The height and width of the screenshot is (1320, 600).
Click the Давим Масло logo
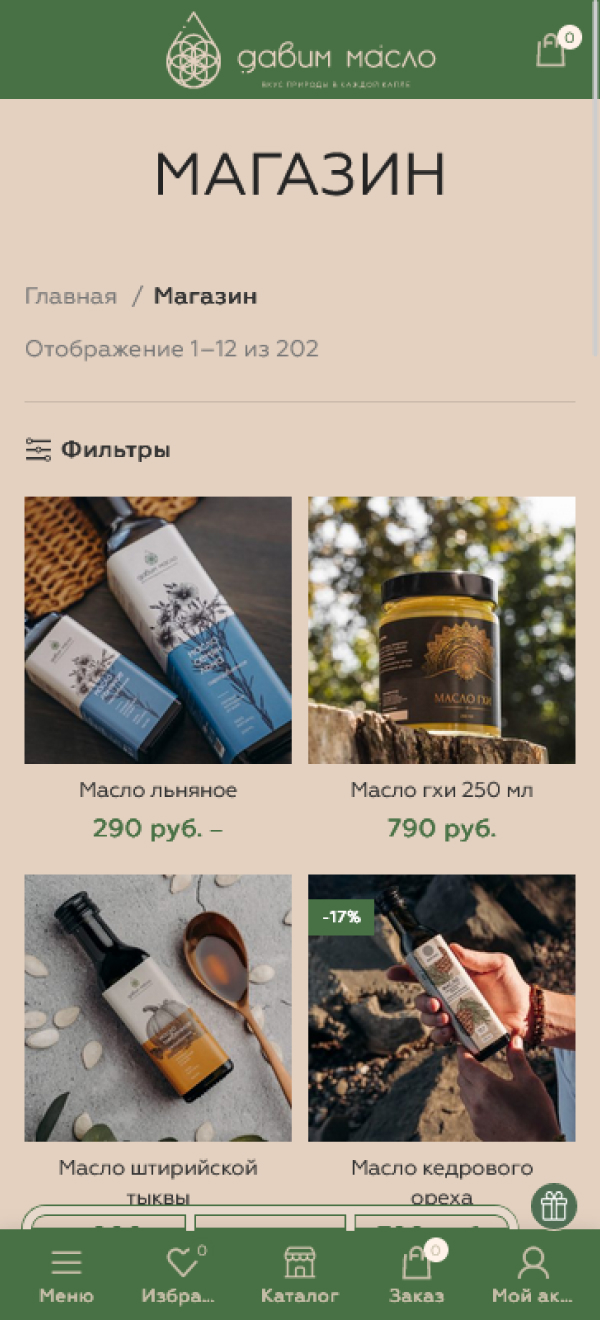point(300,50)
